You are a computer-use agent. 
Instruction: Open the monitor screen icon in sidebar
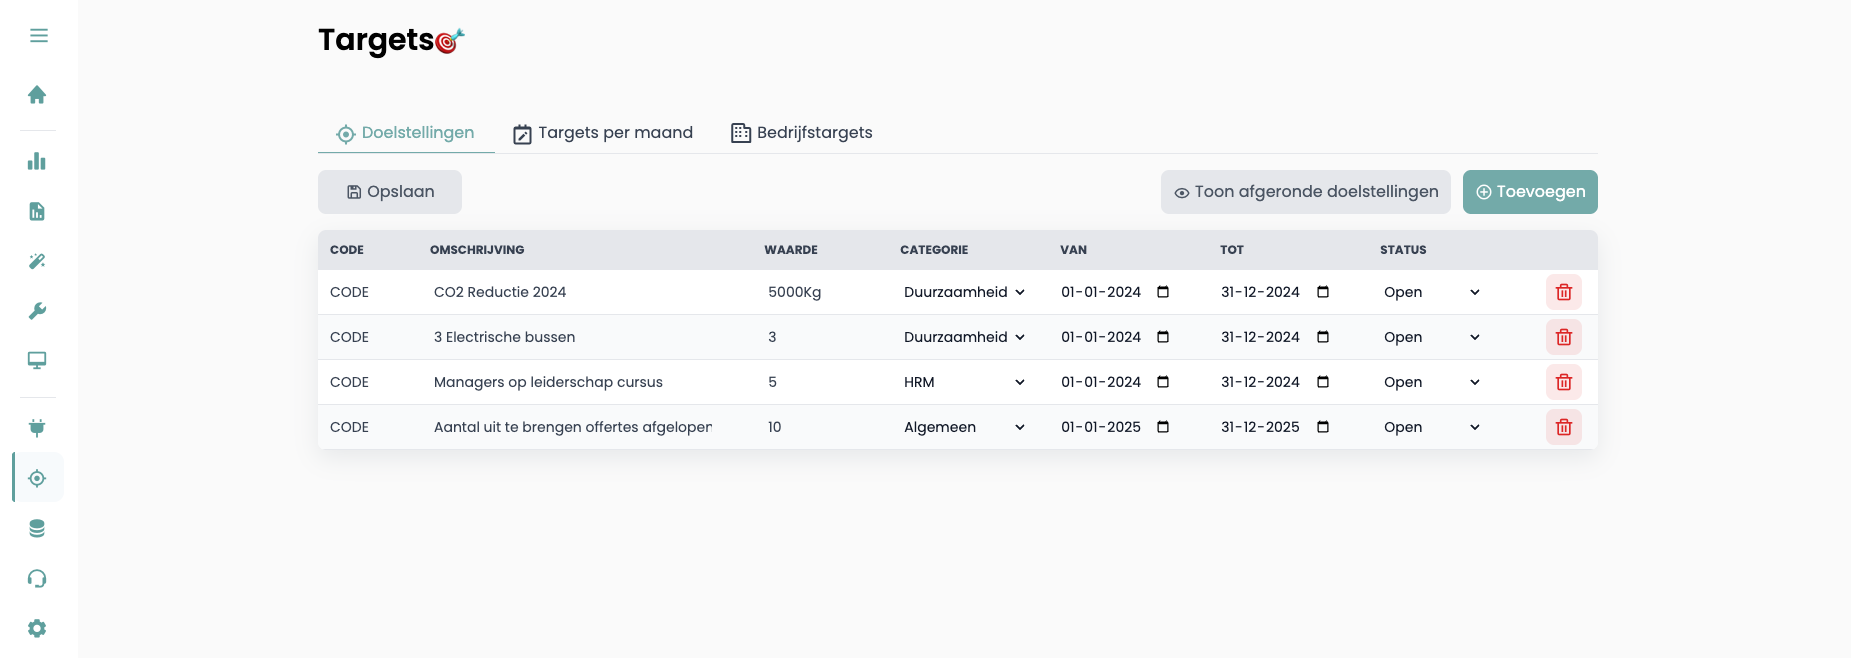point(37,360)
